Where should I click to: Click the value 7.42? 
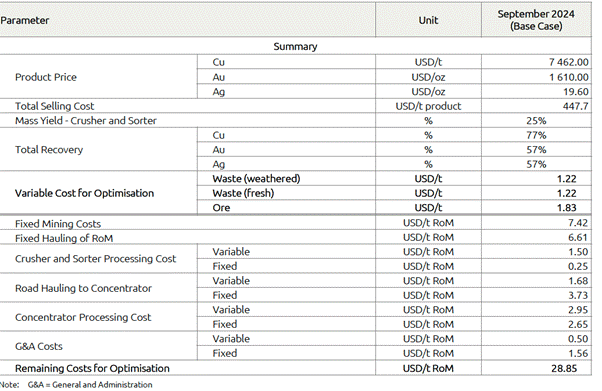[578, 223]
